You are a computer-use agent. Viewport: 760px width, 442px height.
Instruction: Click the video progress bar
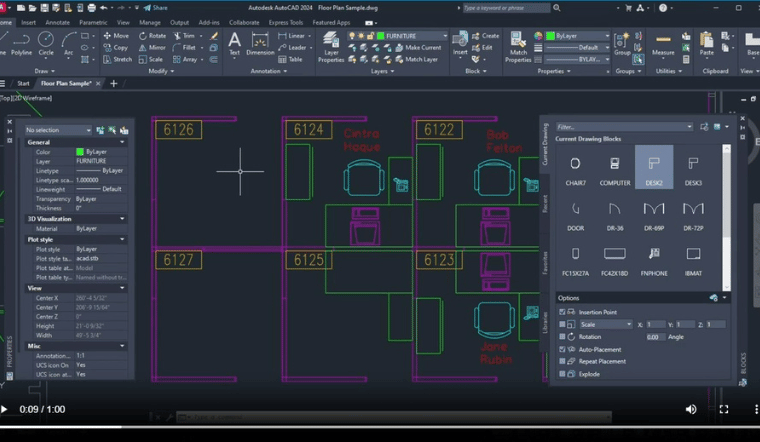[380, 427]
